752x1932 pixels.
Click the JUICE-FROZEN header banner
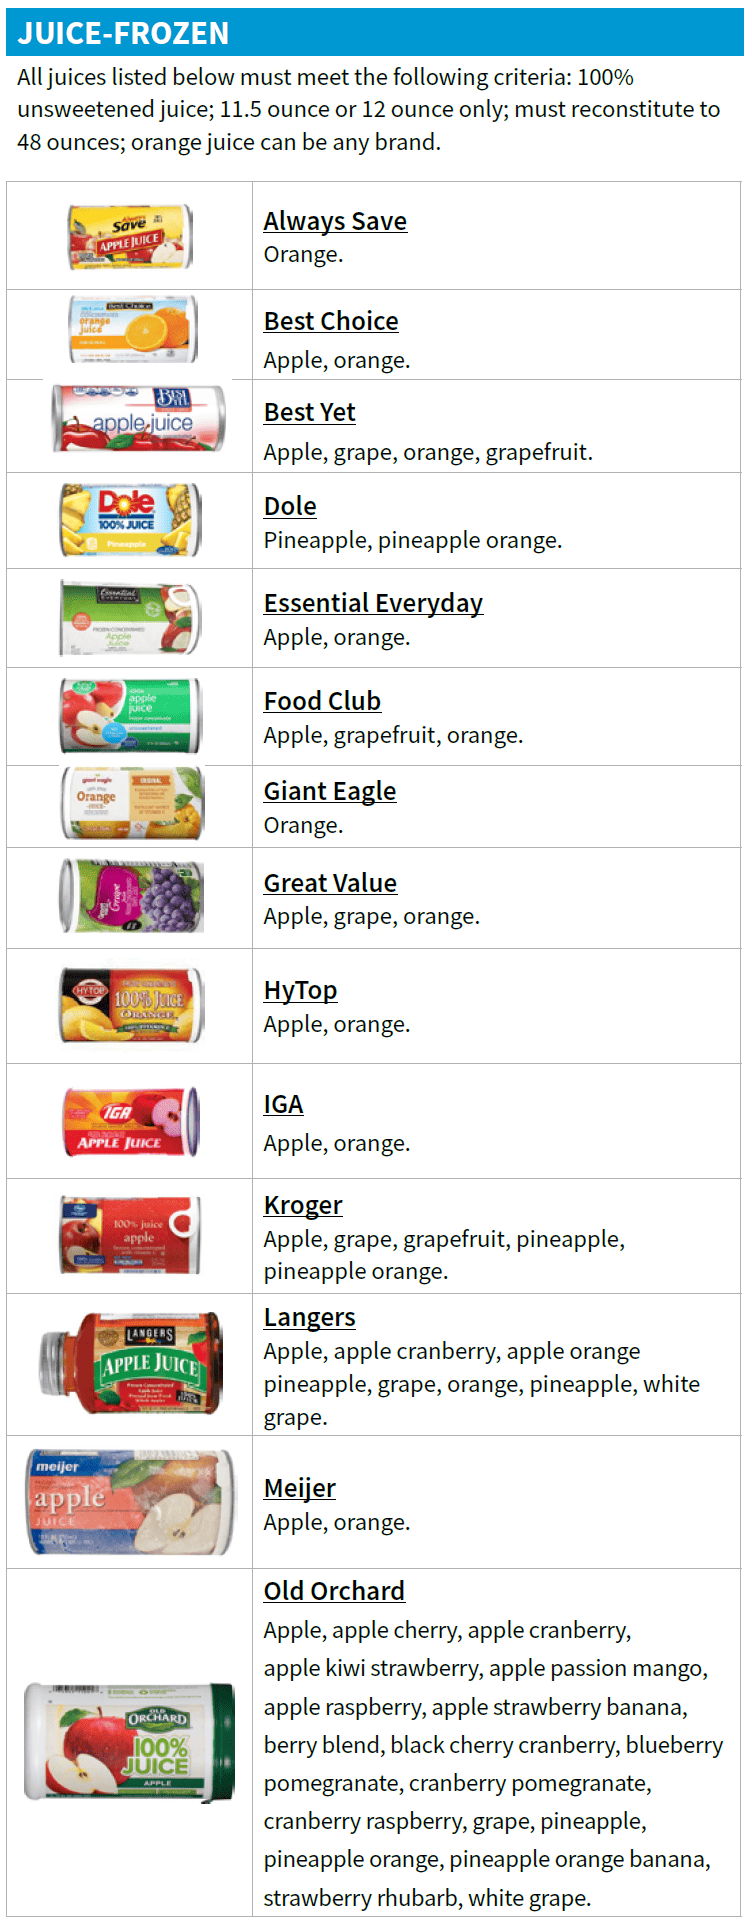[x=375, y=33]
